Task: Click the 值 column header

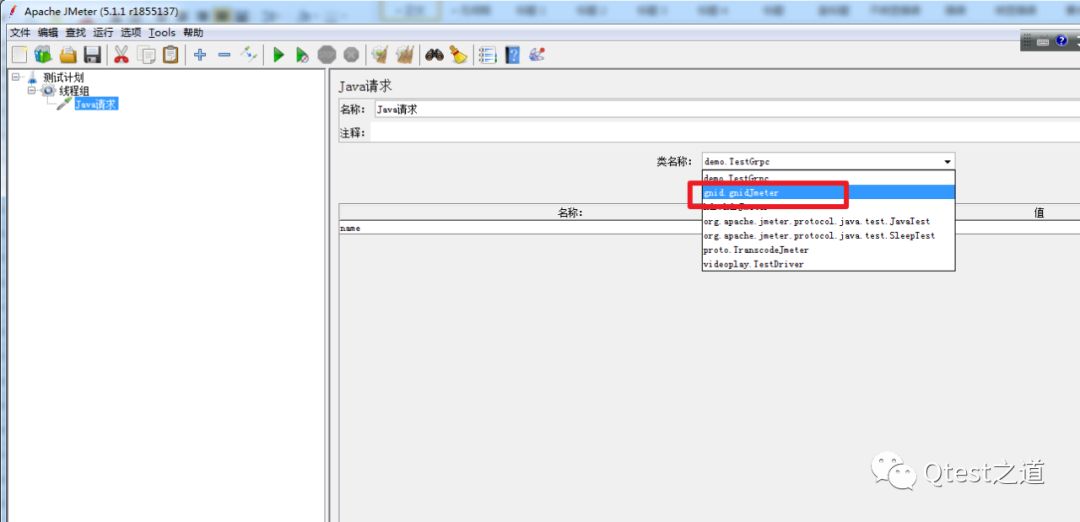Action: (1039, 213)
